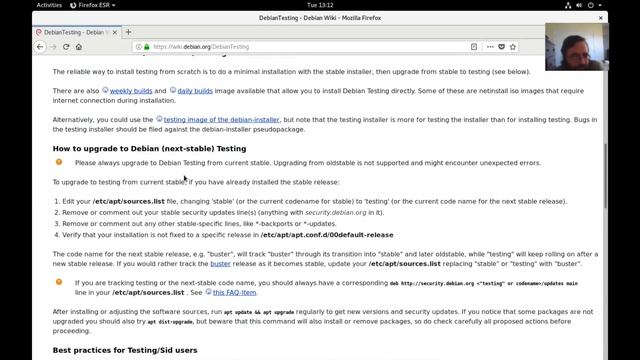Click the security.debian.org italic text
The height and width of the screenshot is (360, 640).
336,213
